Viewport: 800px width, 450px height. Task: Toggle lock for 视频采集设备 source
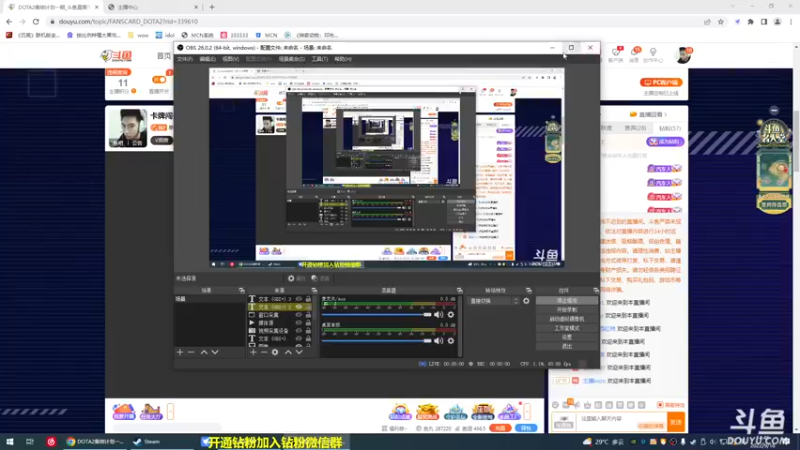tap(308, 331)
